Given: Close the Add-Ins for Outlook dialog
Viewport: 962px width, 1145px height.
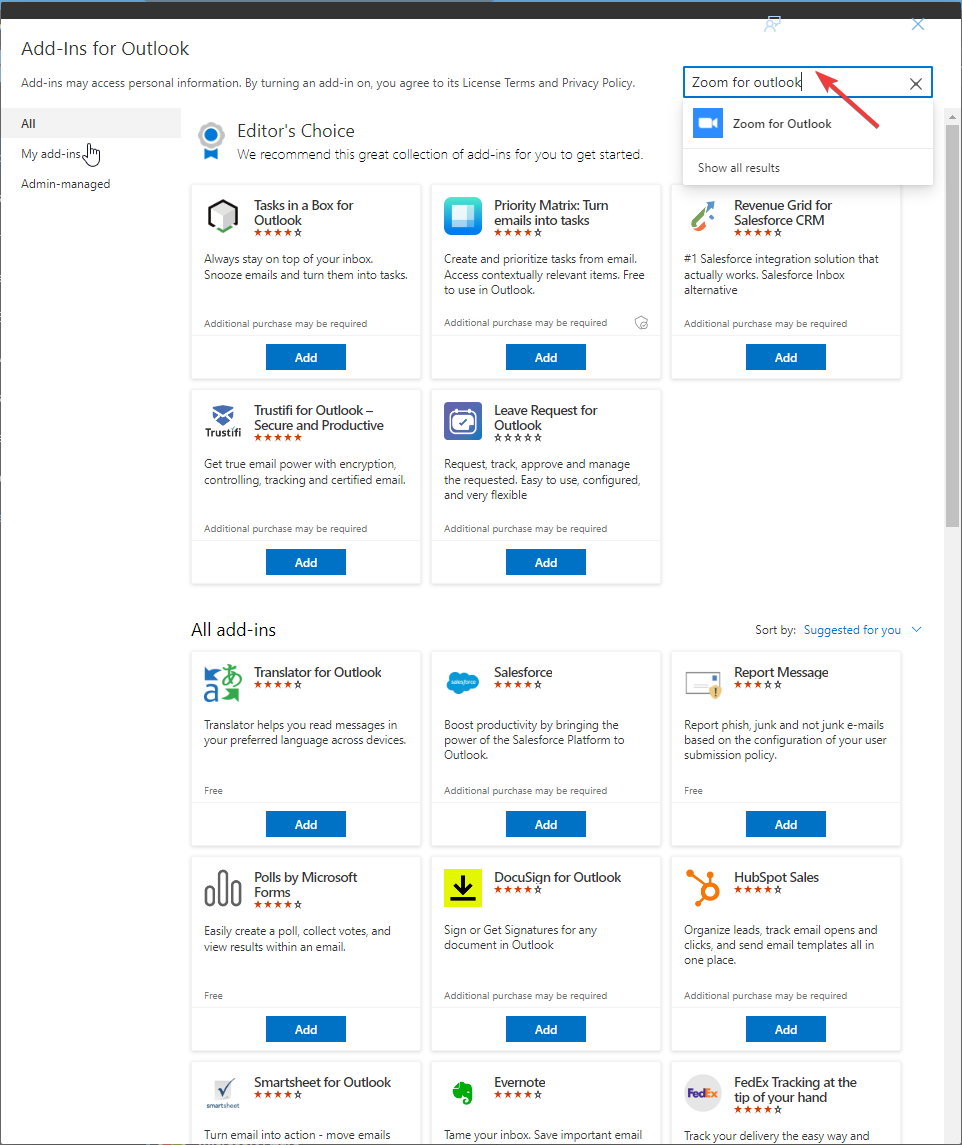Looking at the screenshot, I should [917, 25].
